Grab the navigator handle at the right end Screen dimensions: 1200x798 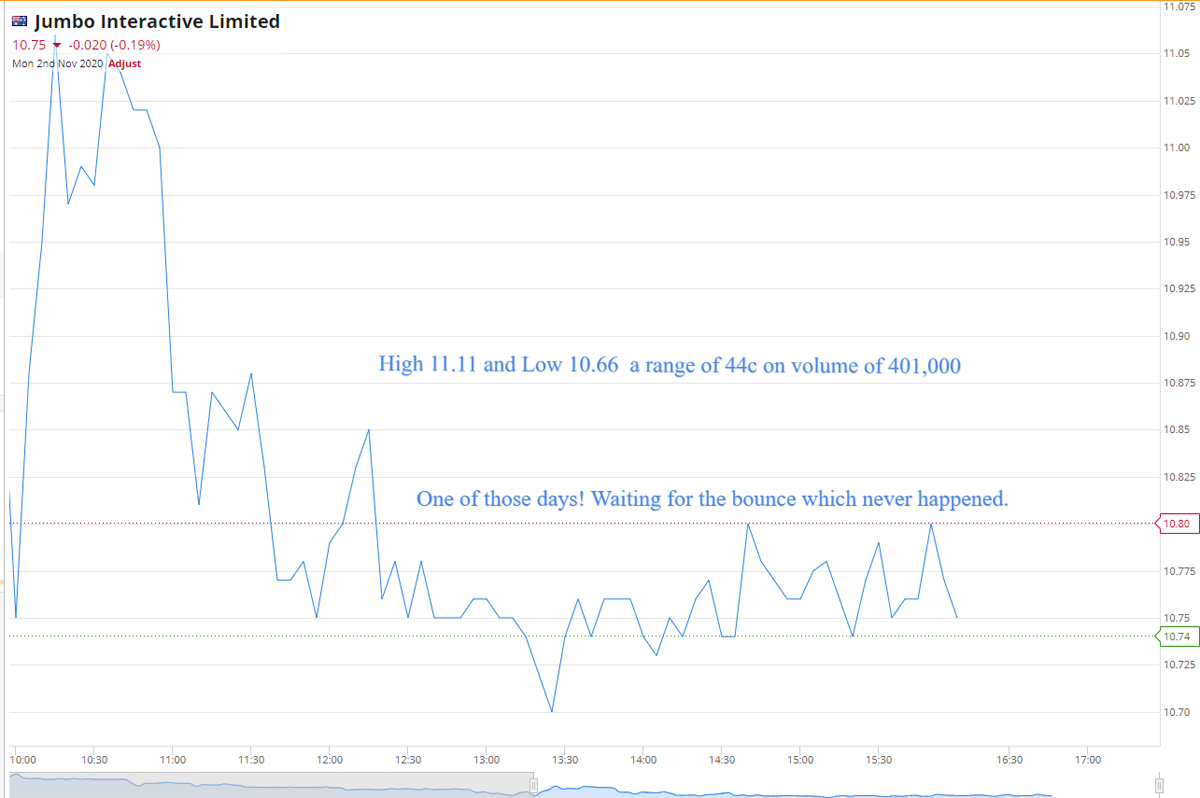point(1159,786)
